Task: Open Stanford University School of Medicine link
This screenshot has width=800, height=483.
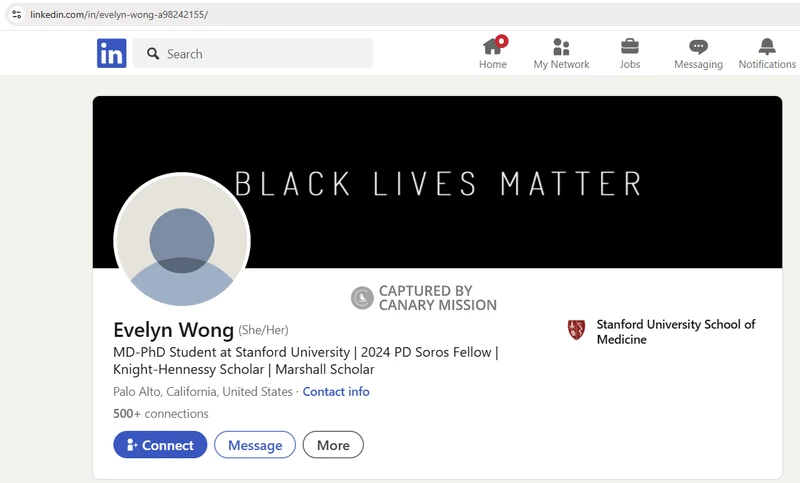Action: [676, 332]
